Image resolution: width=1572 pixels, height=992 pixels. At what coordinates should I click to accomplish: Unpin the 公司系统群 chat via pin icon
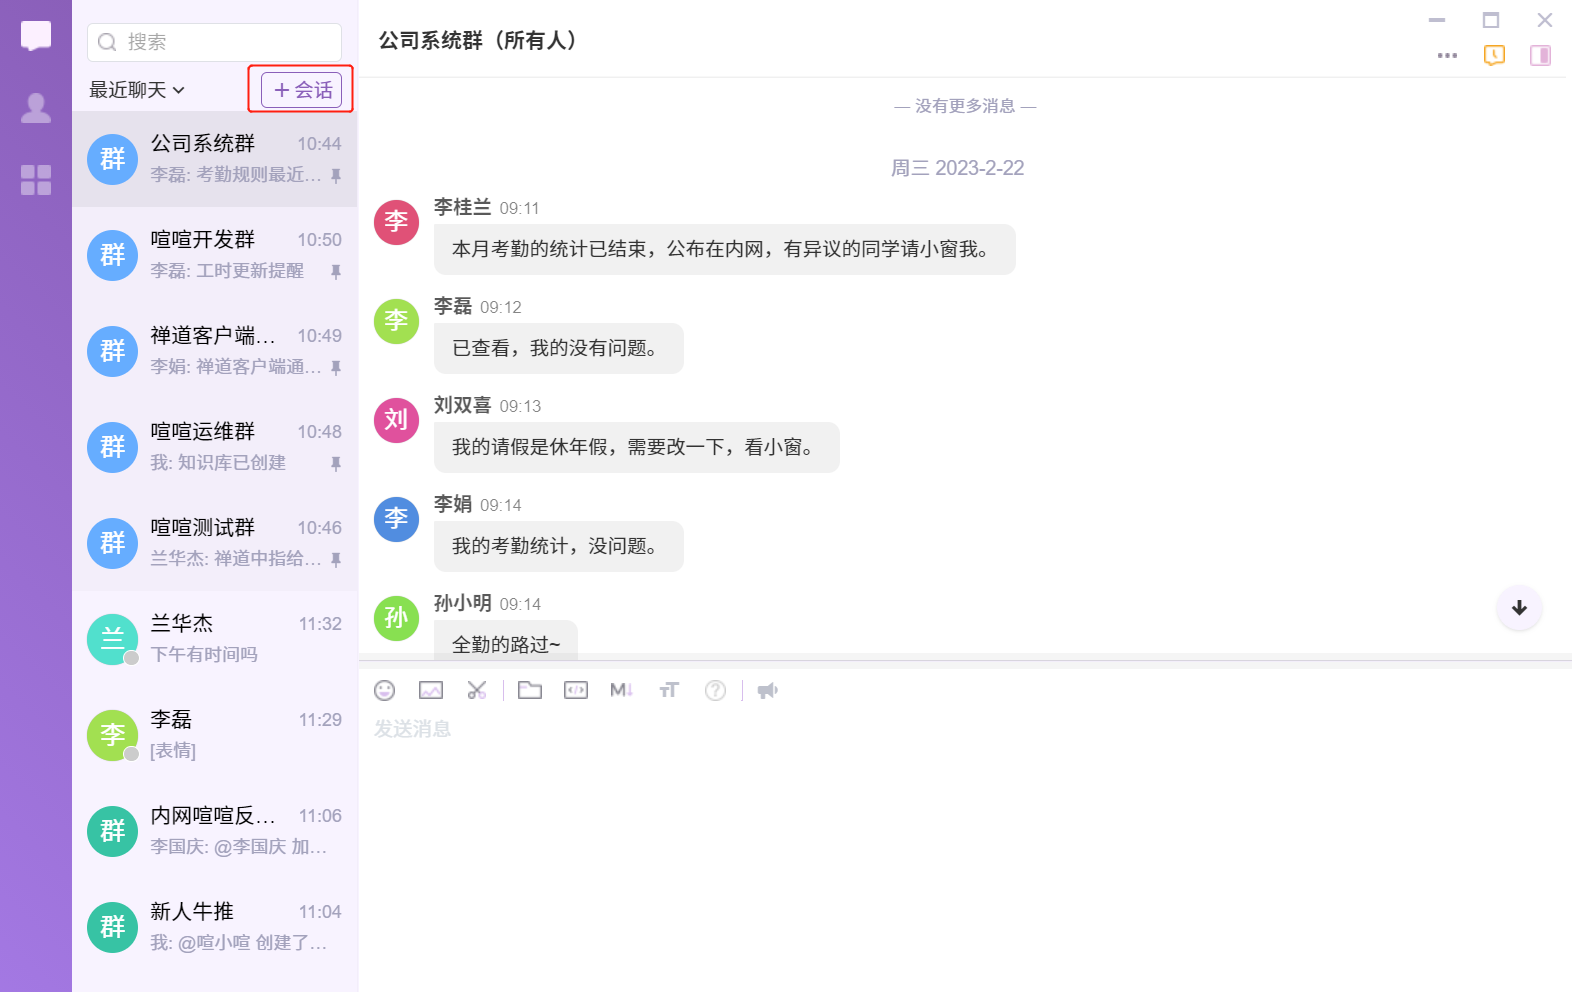click(336, 176)
